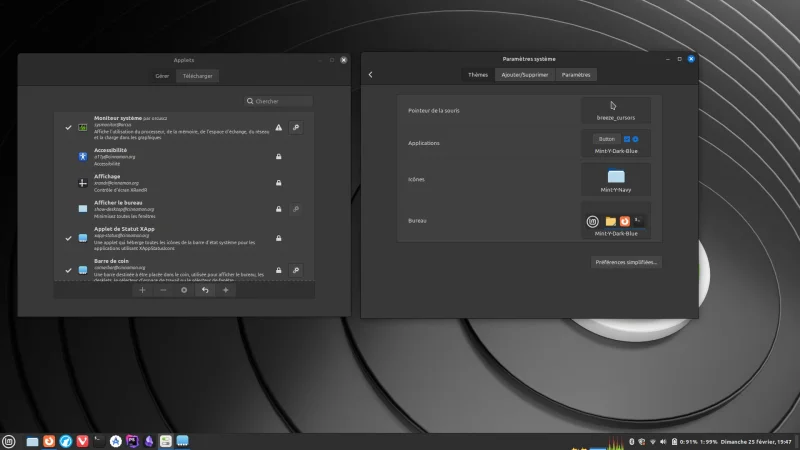
Task: Open the terminal from the taskbar
Action: [x=99, y=441]
